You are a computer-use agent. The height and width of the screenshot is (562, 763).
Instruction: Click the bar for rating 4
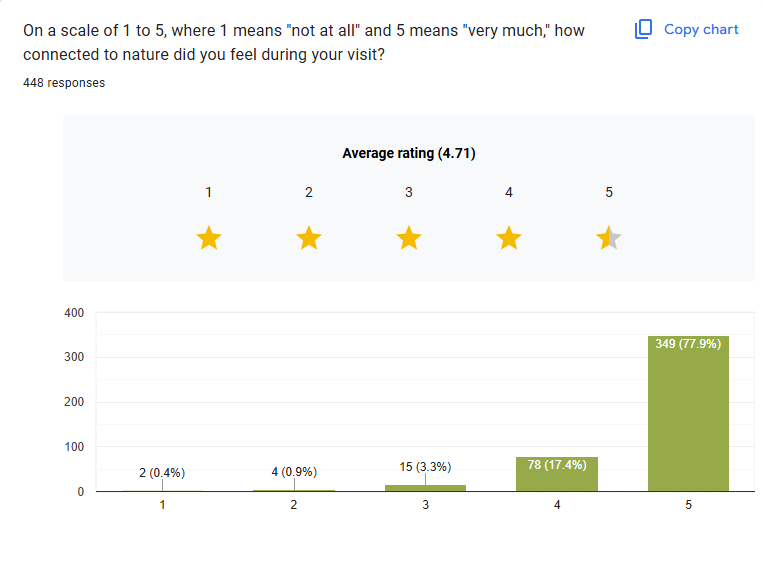pyautogui.click(x=557, y=474)
